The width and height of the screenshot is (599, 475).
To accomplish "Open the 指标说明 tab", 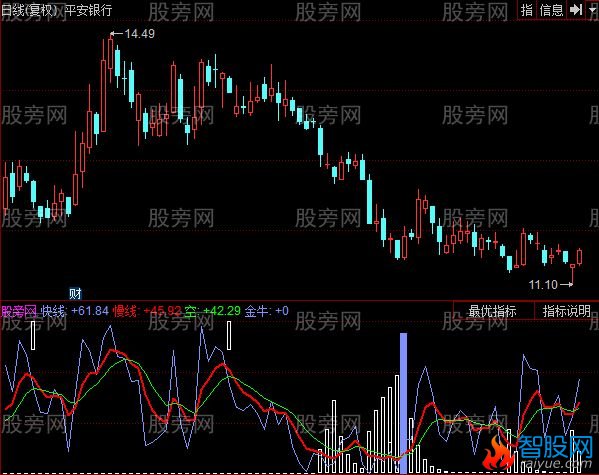I will click(x=566, y=311).
